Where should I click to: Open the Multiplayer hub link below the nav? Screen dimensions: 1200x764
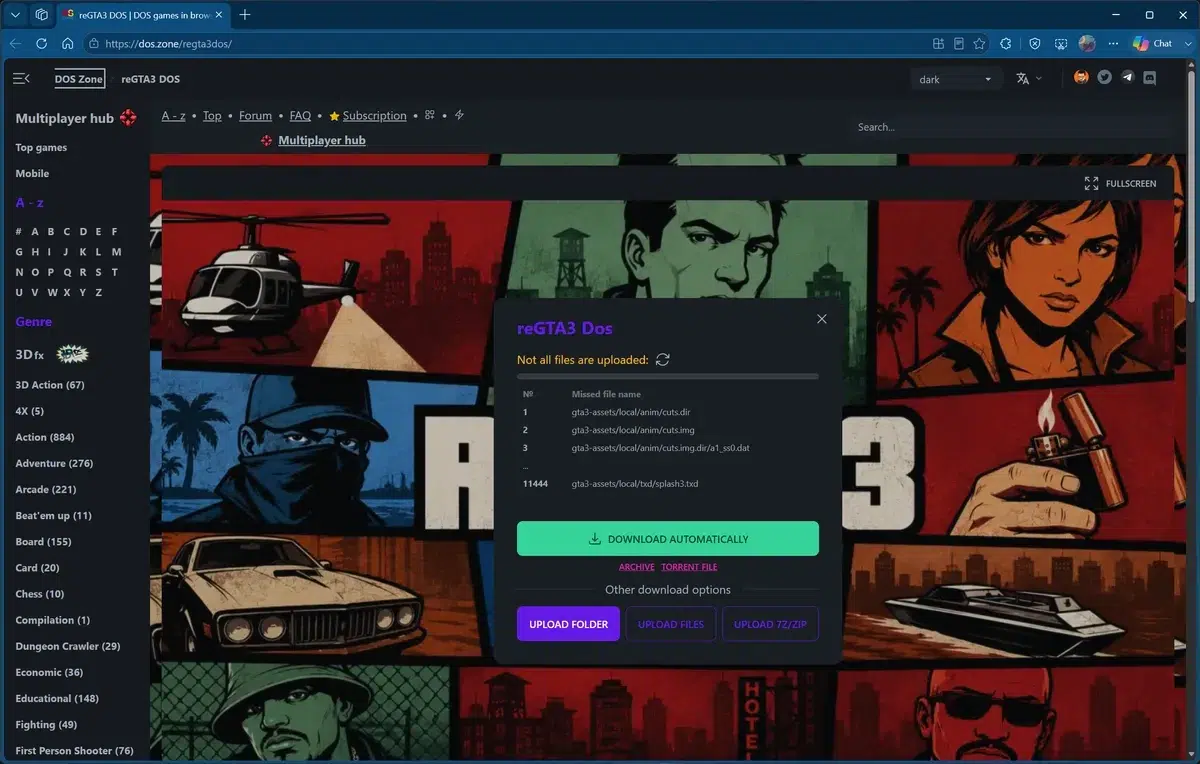point(321,141)
